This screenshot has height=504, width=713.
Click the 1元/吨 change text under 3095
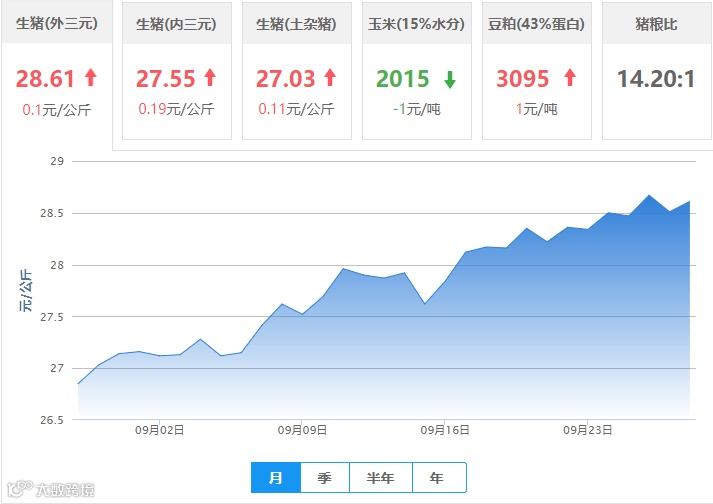537,109
